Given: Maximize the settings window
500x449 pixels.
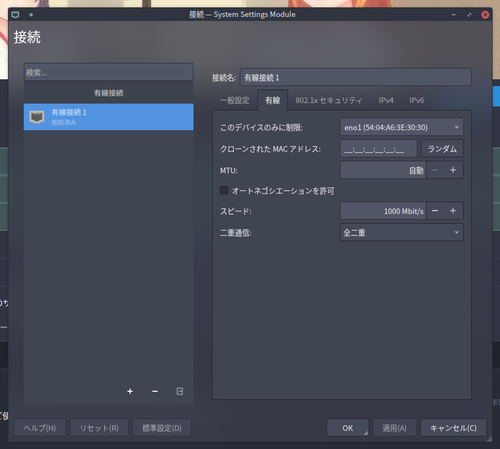Looking at the screenshot, I should coord(469,15).
